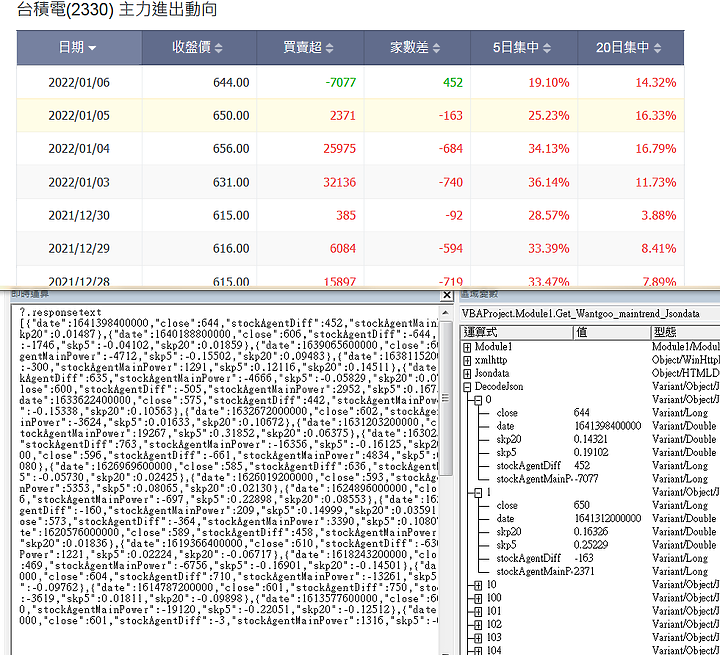
Task: Click the green 452 家數差 value
Action: [x=453, y=83]
